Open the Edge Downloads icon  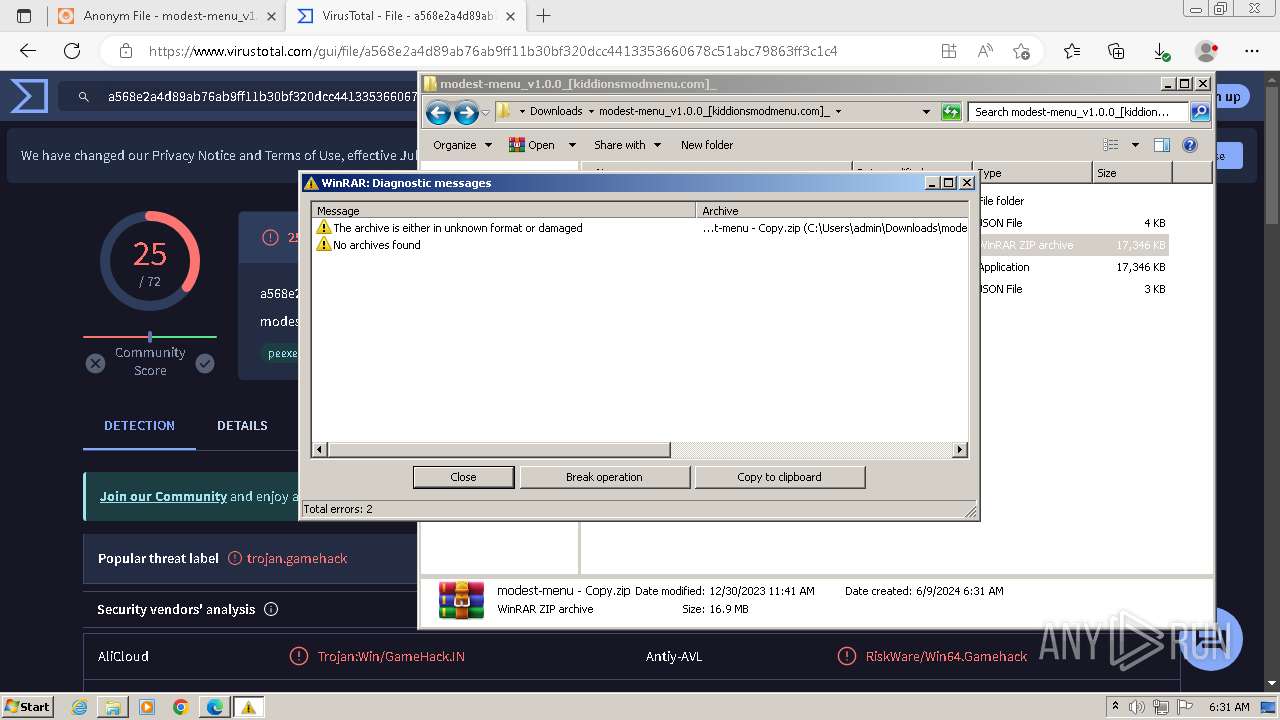click(1161, 51)
